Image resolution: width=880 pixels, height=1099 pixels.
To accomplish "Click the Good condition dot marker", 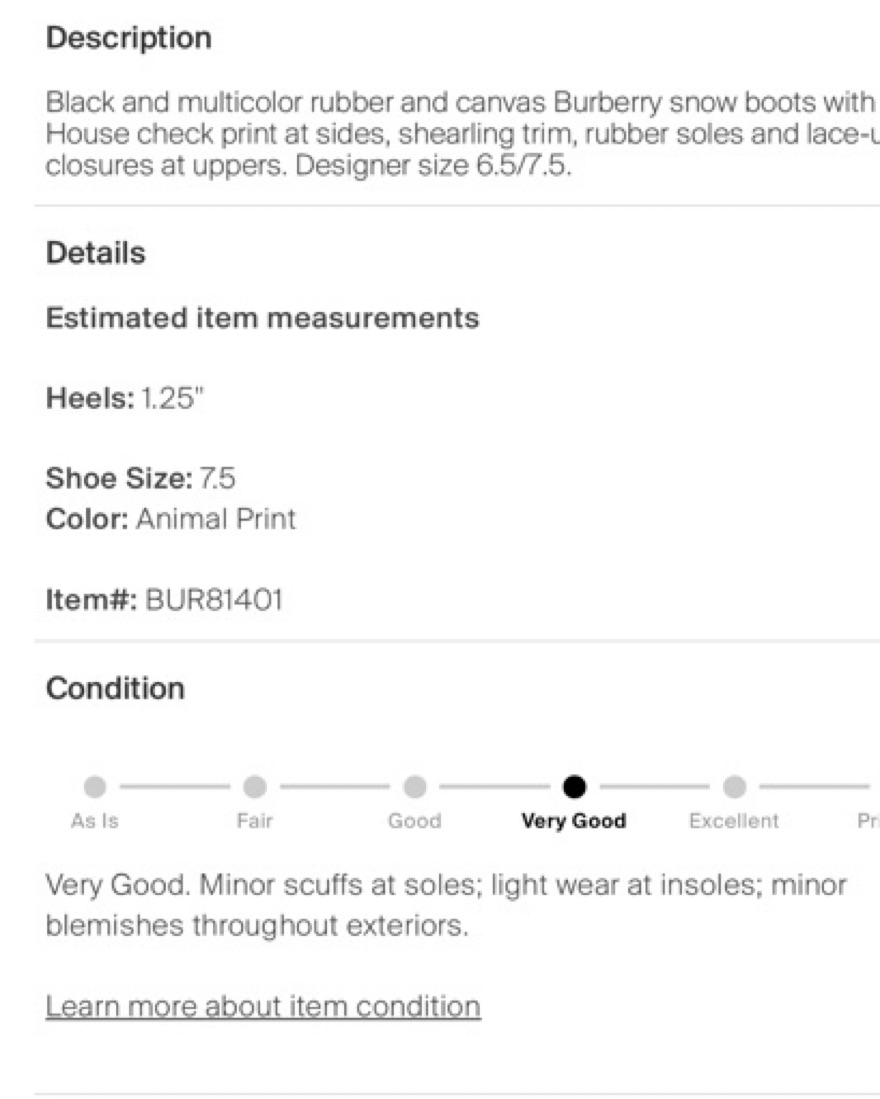I will click(x=414, y=786).
